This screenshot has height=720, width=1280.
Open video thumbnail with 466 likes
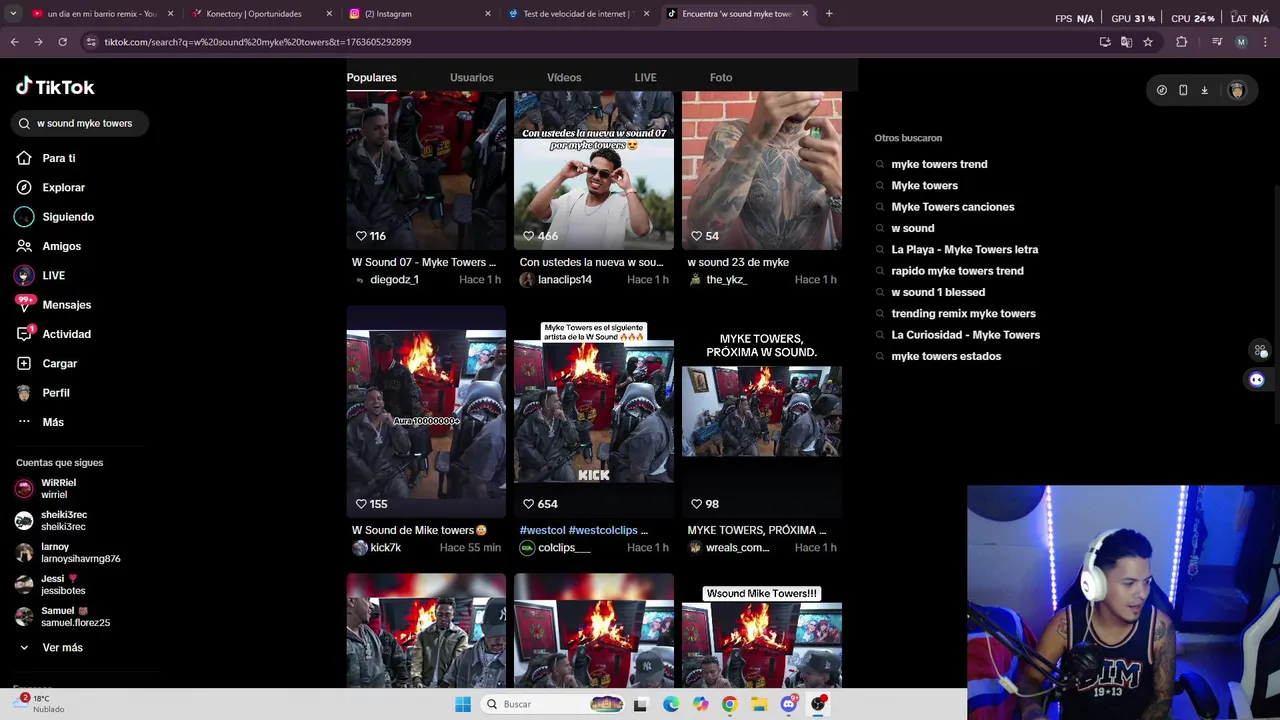pos(594,170)
